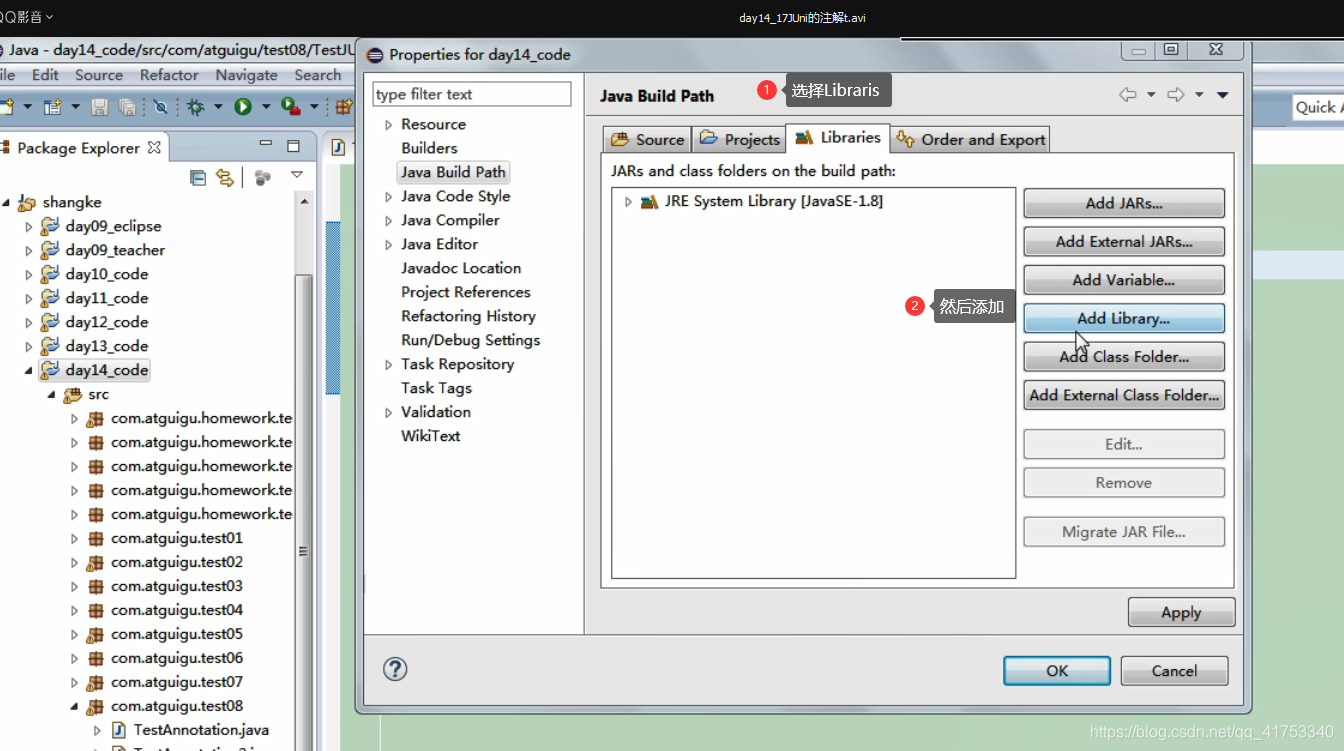The width and height of the screenshot is (1344, 751).
Task: Click the New wizard icon with list
Action: pos(52,106)
